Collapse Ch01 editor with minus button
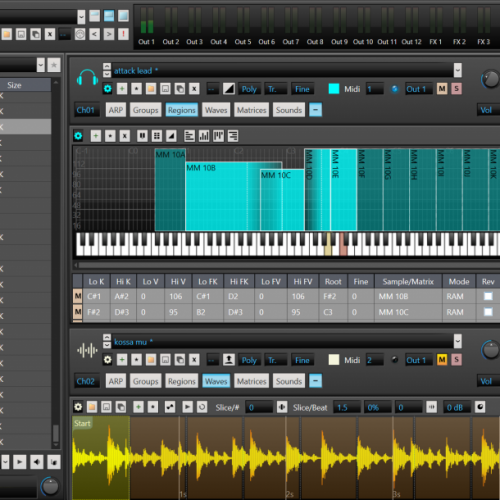This screenshot has height=500, width=500. (x=316, y=110)
